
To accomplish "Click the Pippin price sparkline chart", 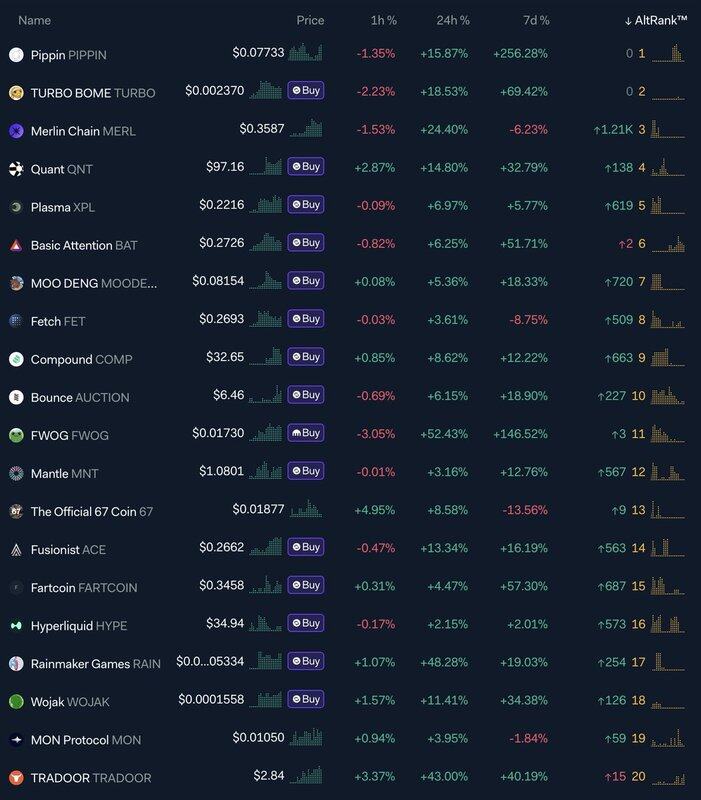I will click(x=305, y=53).
